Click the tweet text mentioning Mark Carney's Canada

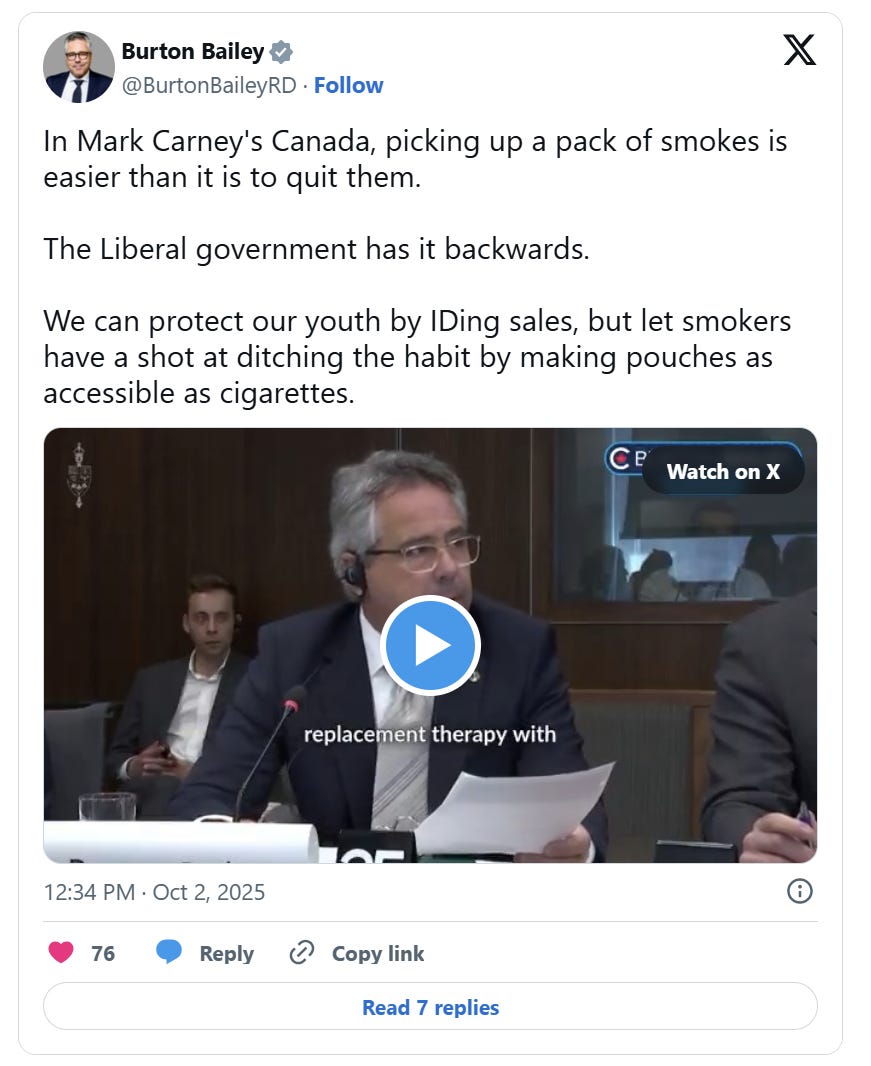pos(415,159)
